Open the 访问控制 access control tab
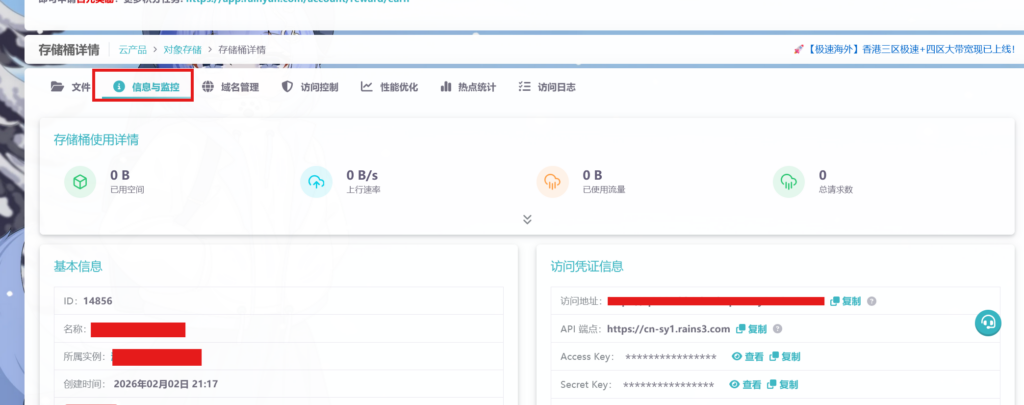The width and height of the screenshot is (1024, 405). (x=311, y=87)
